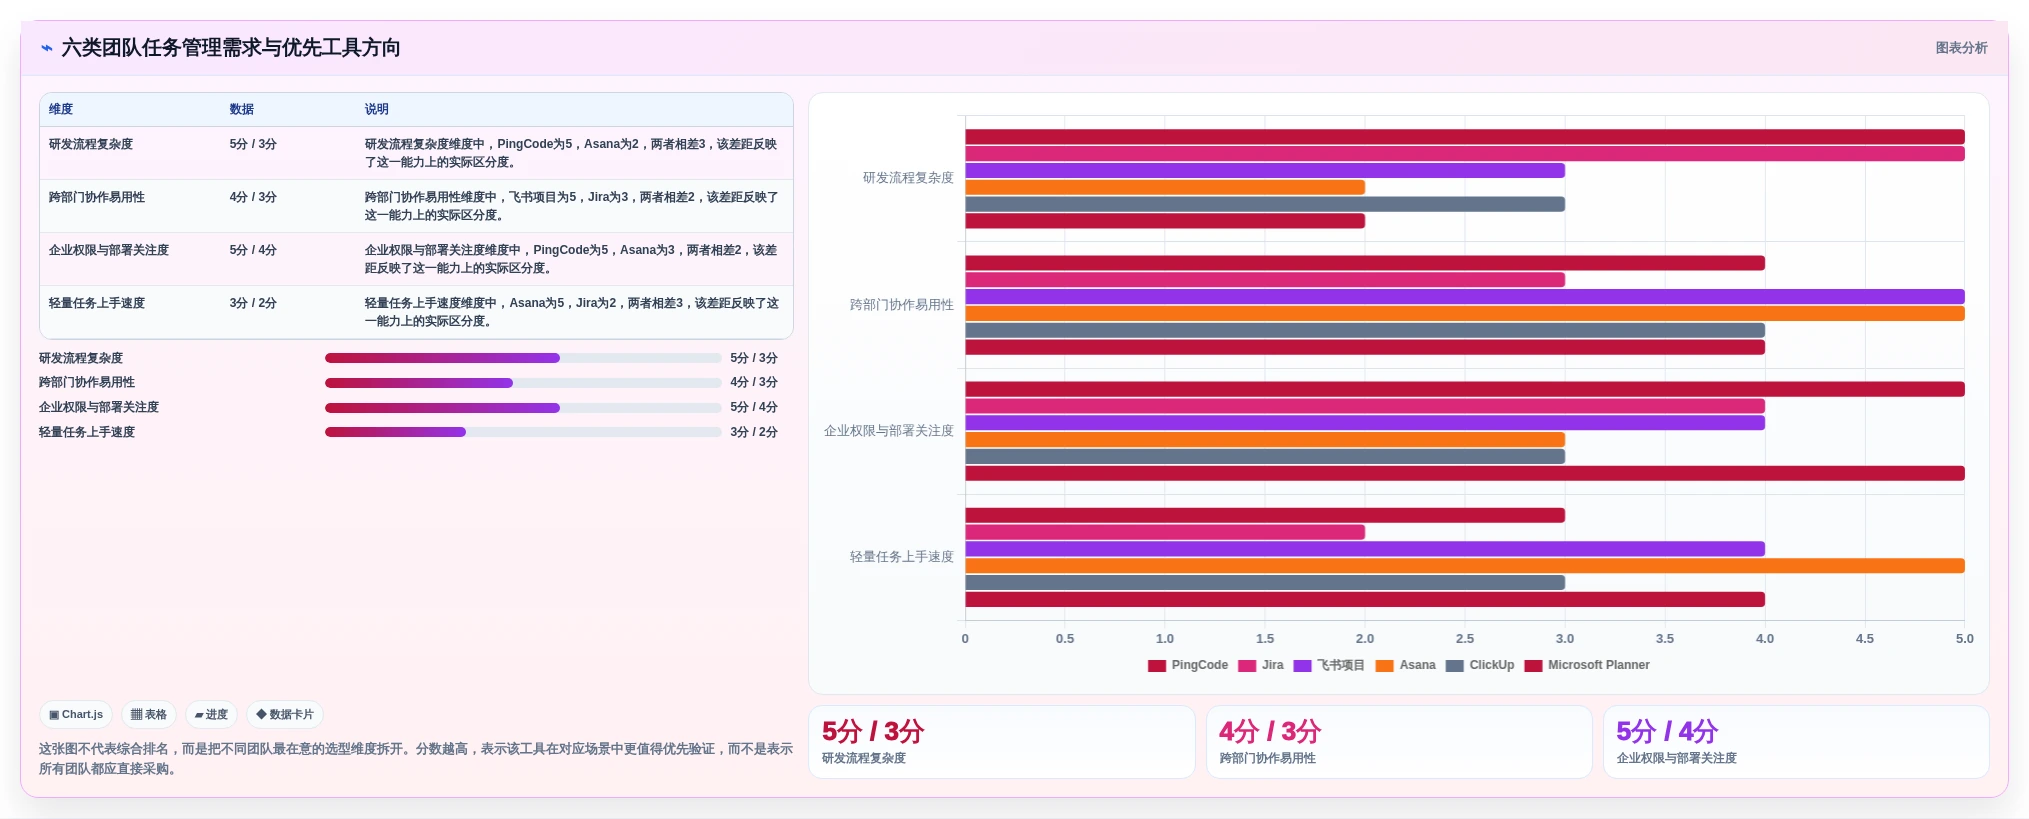Image resolution: width=2029 pixels, height=819 pixels.
Task: Click the 研发流程复杂度 progress bar
Action: (523, 358)
